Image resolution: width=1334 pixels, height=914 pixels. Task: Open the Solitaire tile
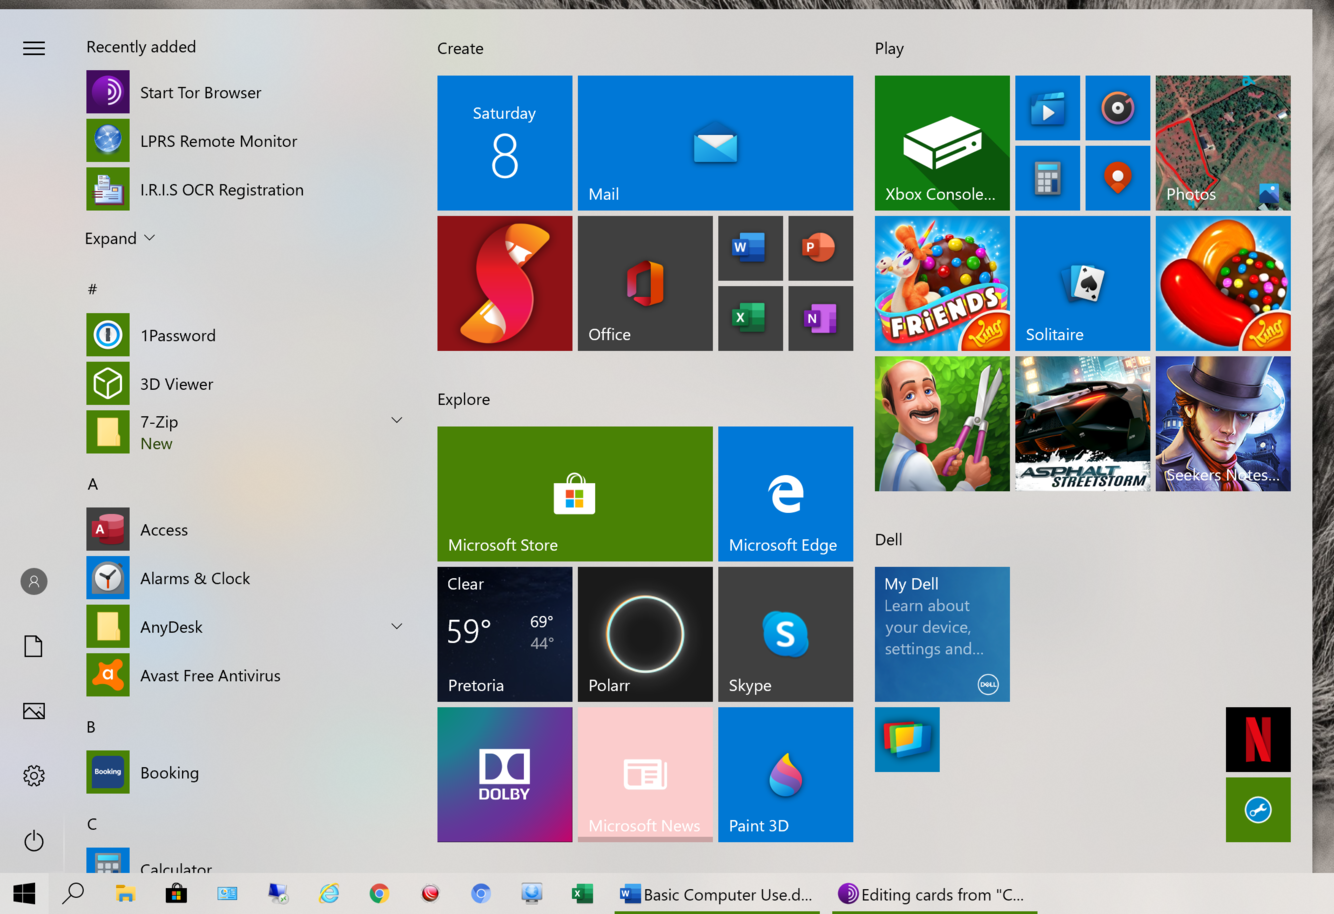click(x=1082, y=283)
